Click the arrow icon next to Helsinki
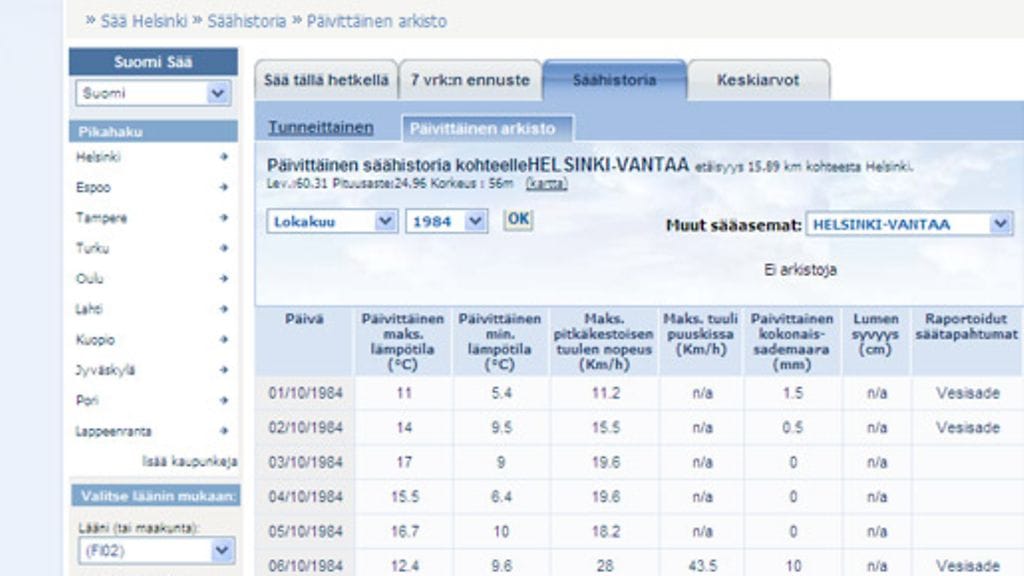This screenshot has width=1024, height=576. [x=224, y=157]
